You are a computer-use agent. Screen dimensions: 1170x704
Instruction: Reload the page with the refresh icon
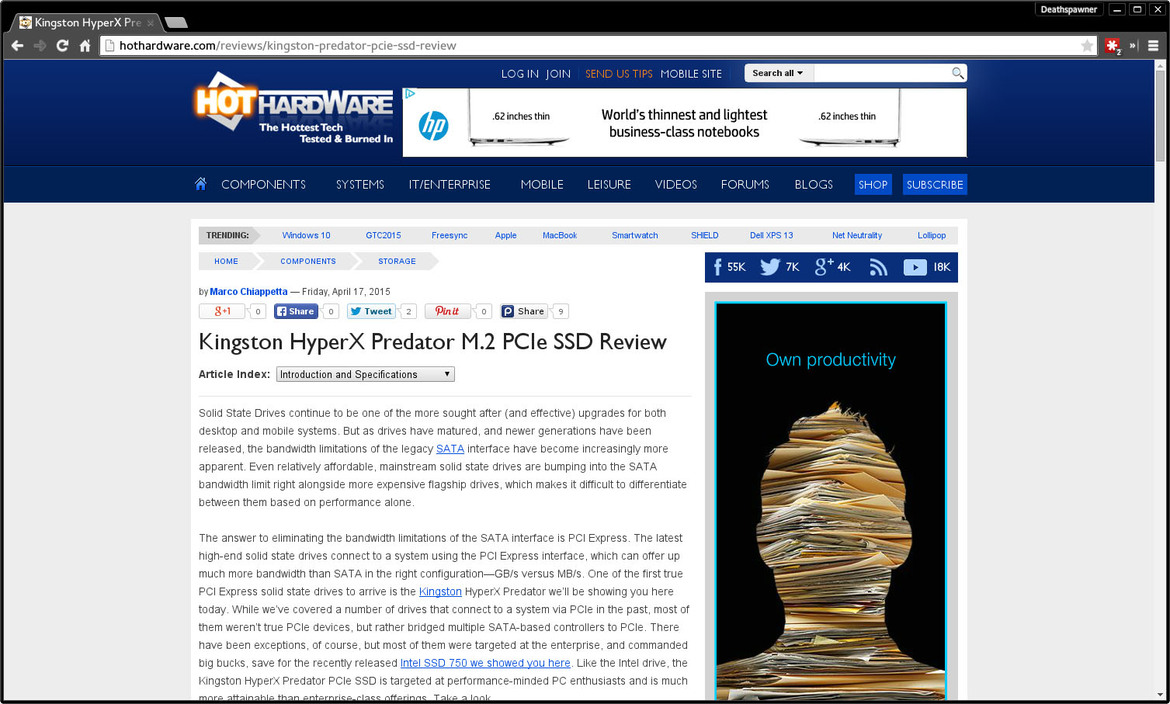click(63, 46)
